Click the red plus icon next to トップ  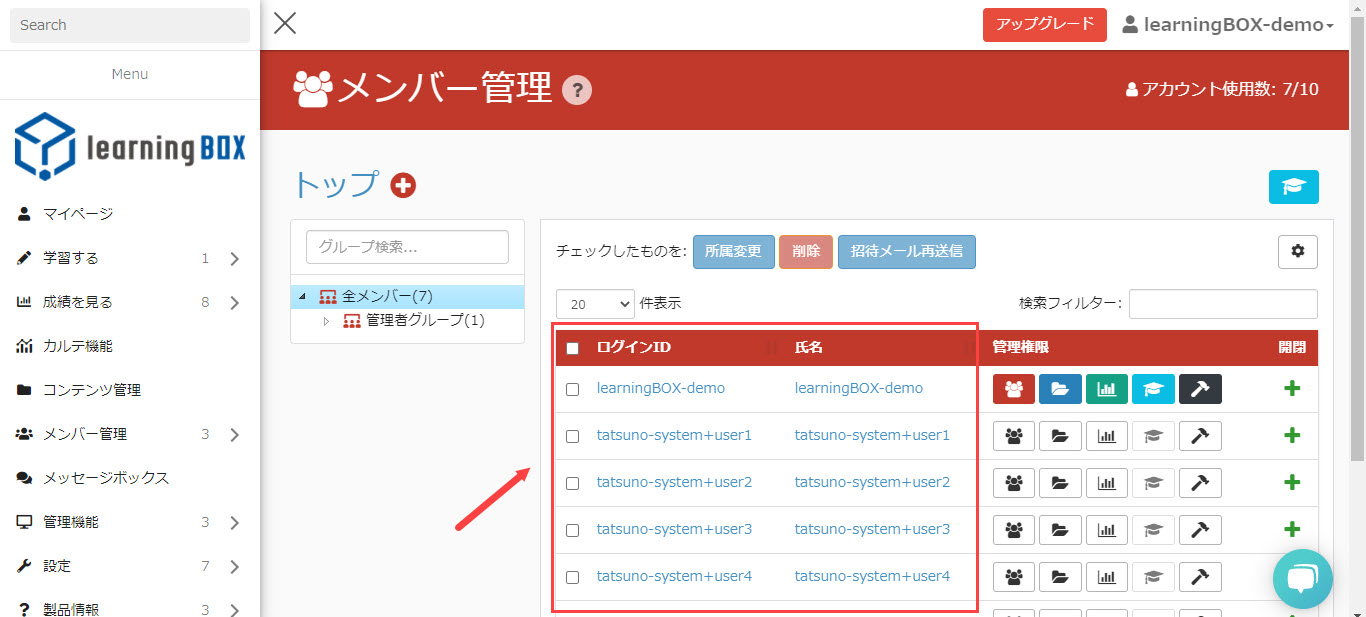403,185
